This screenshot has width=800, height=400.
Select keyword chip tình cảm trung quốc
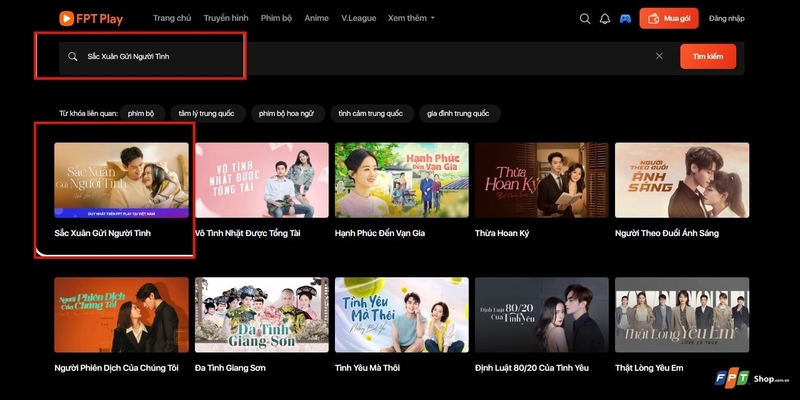click(x=371, y=113)
